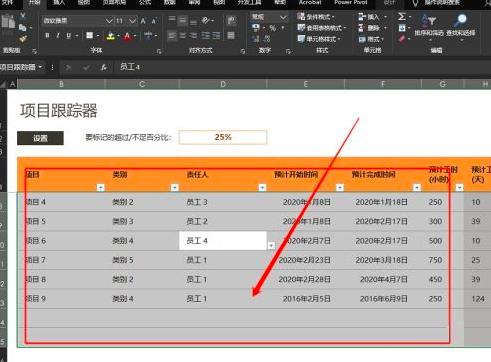491x362 pixels.
Task: Click the accounting number format icon
Action: 256,27
